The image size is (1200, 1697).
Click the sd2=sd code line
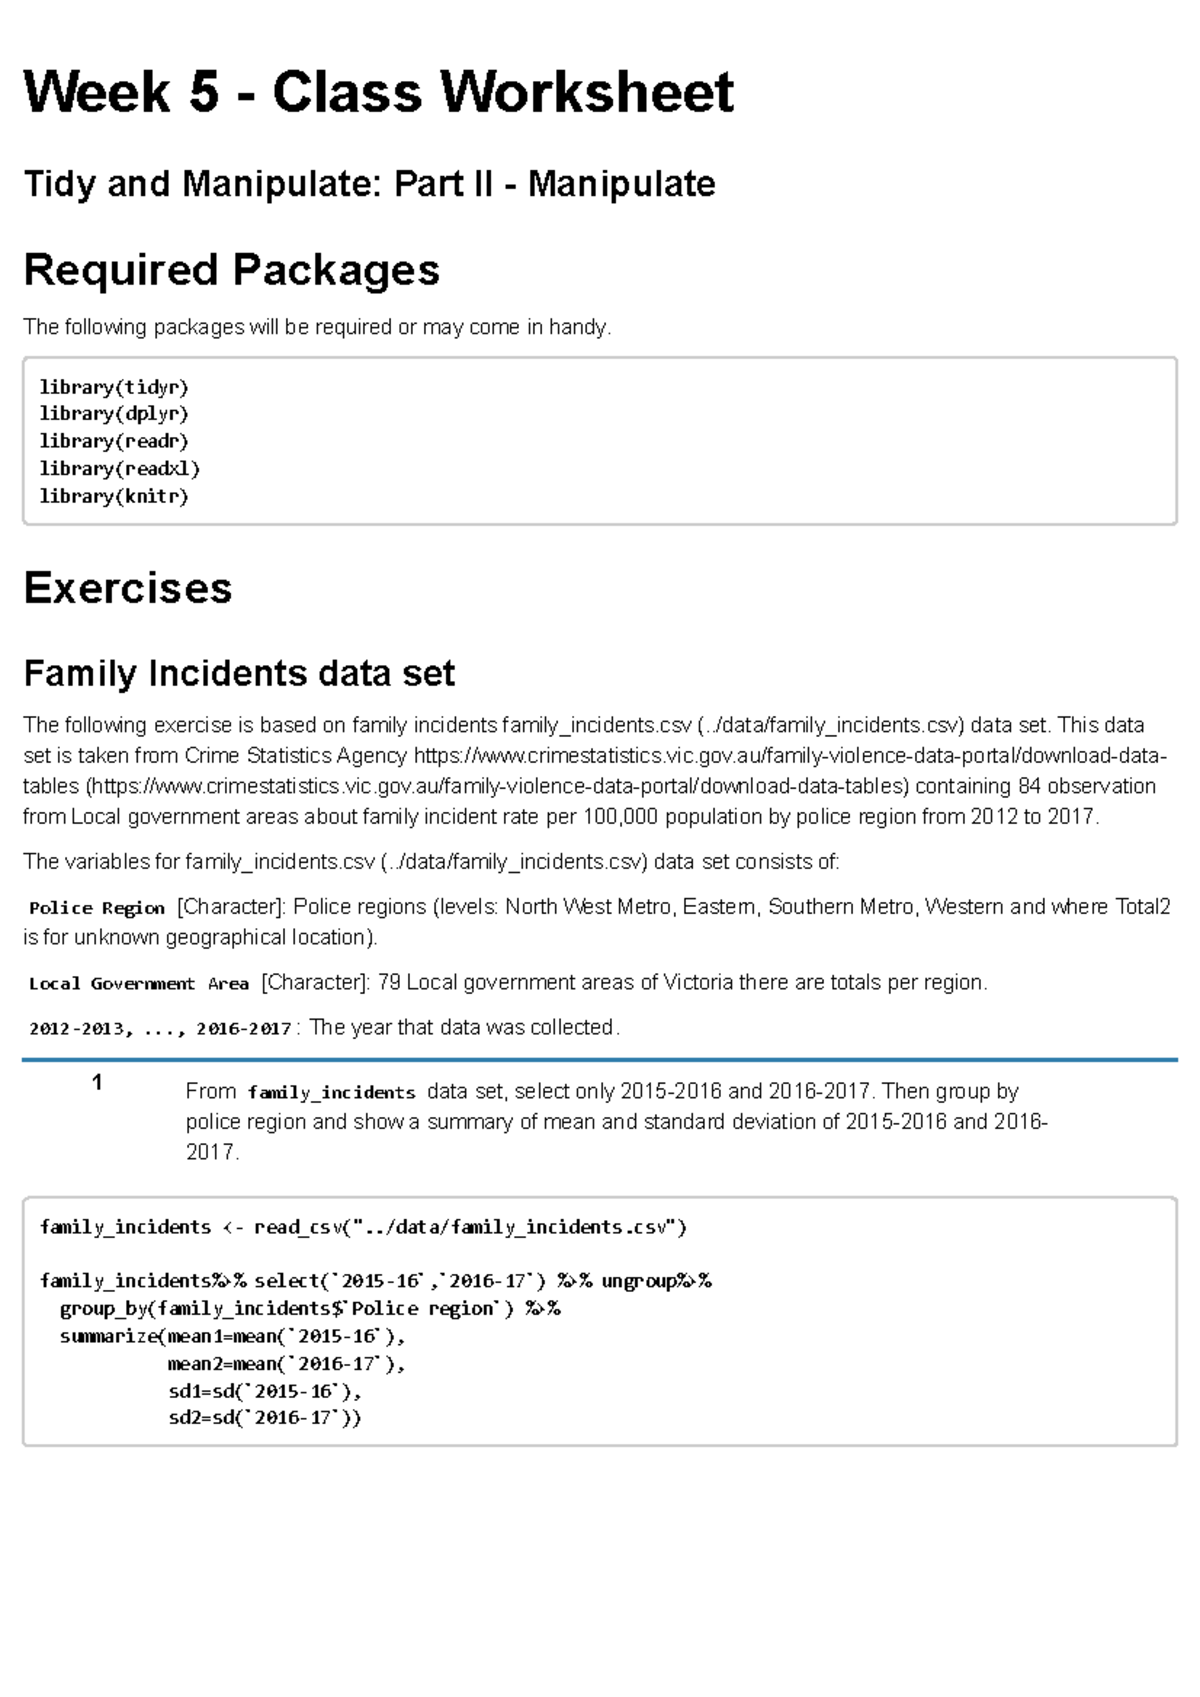[x=264, y=1418]
